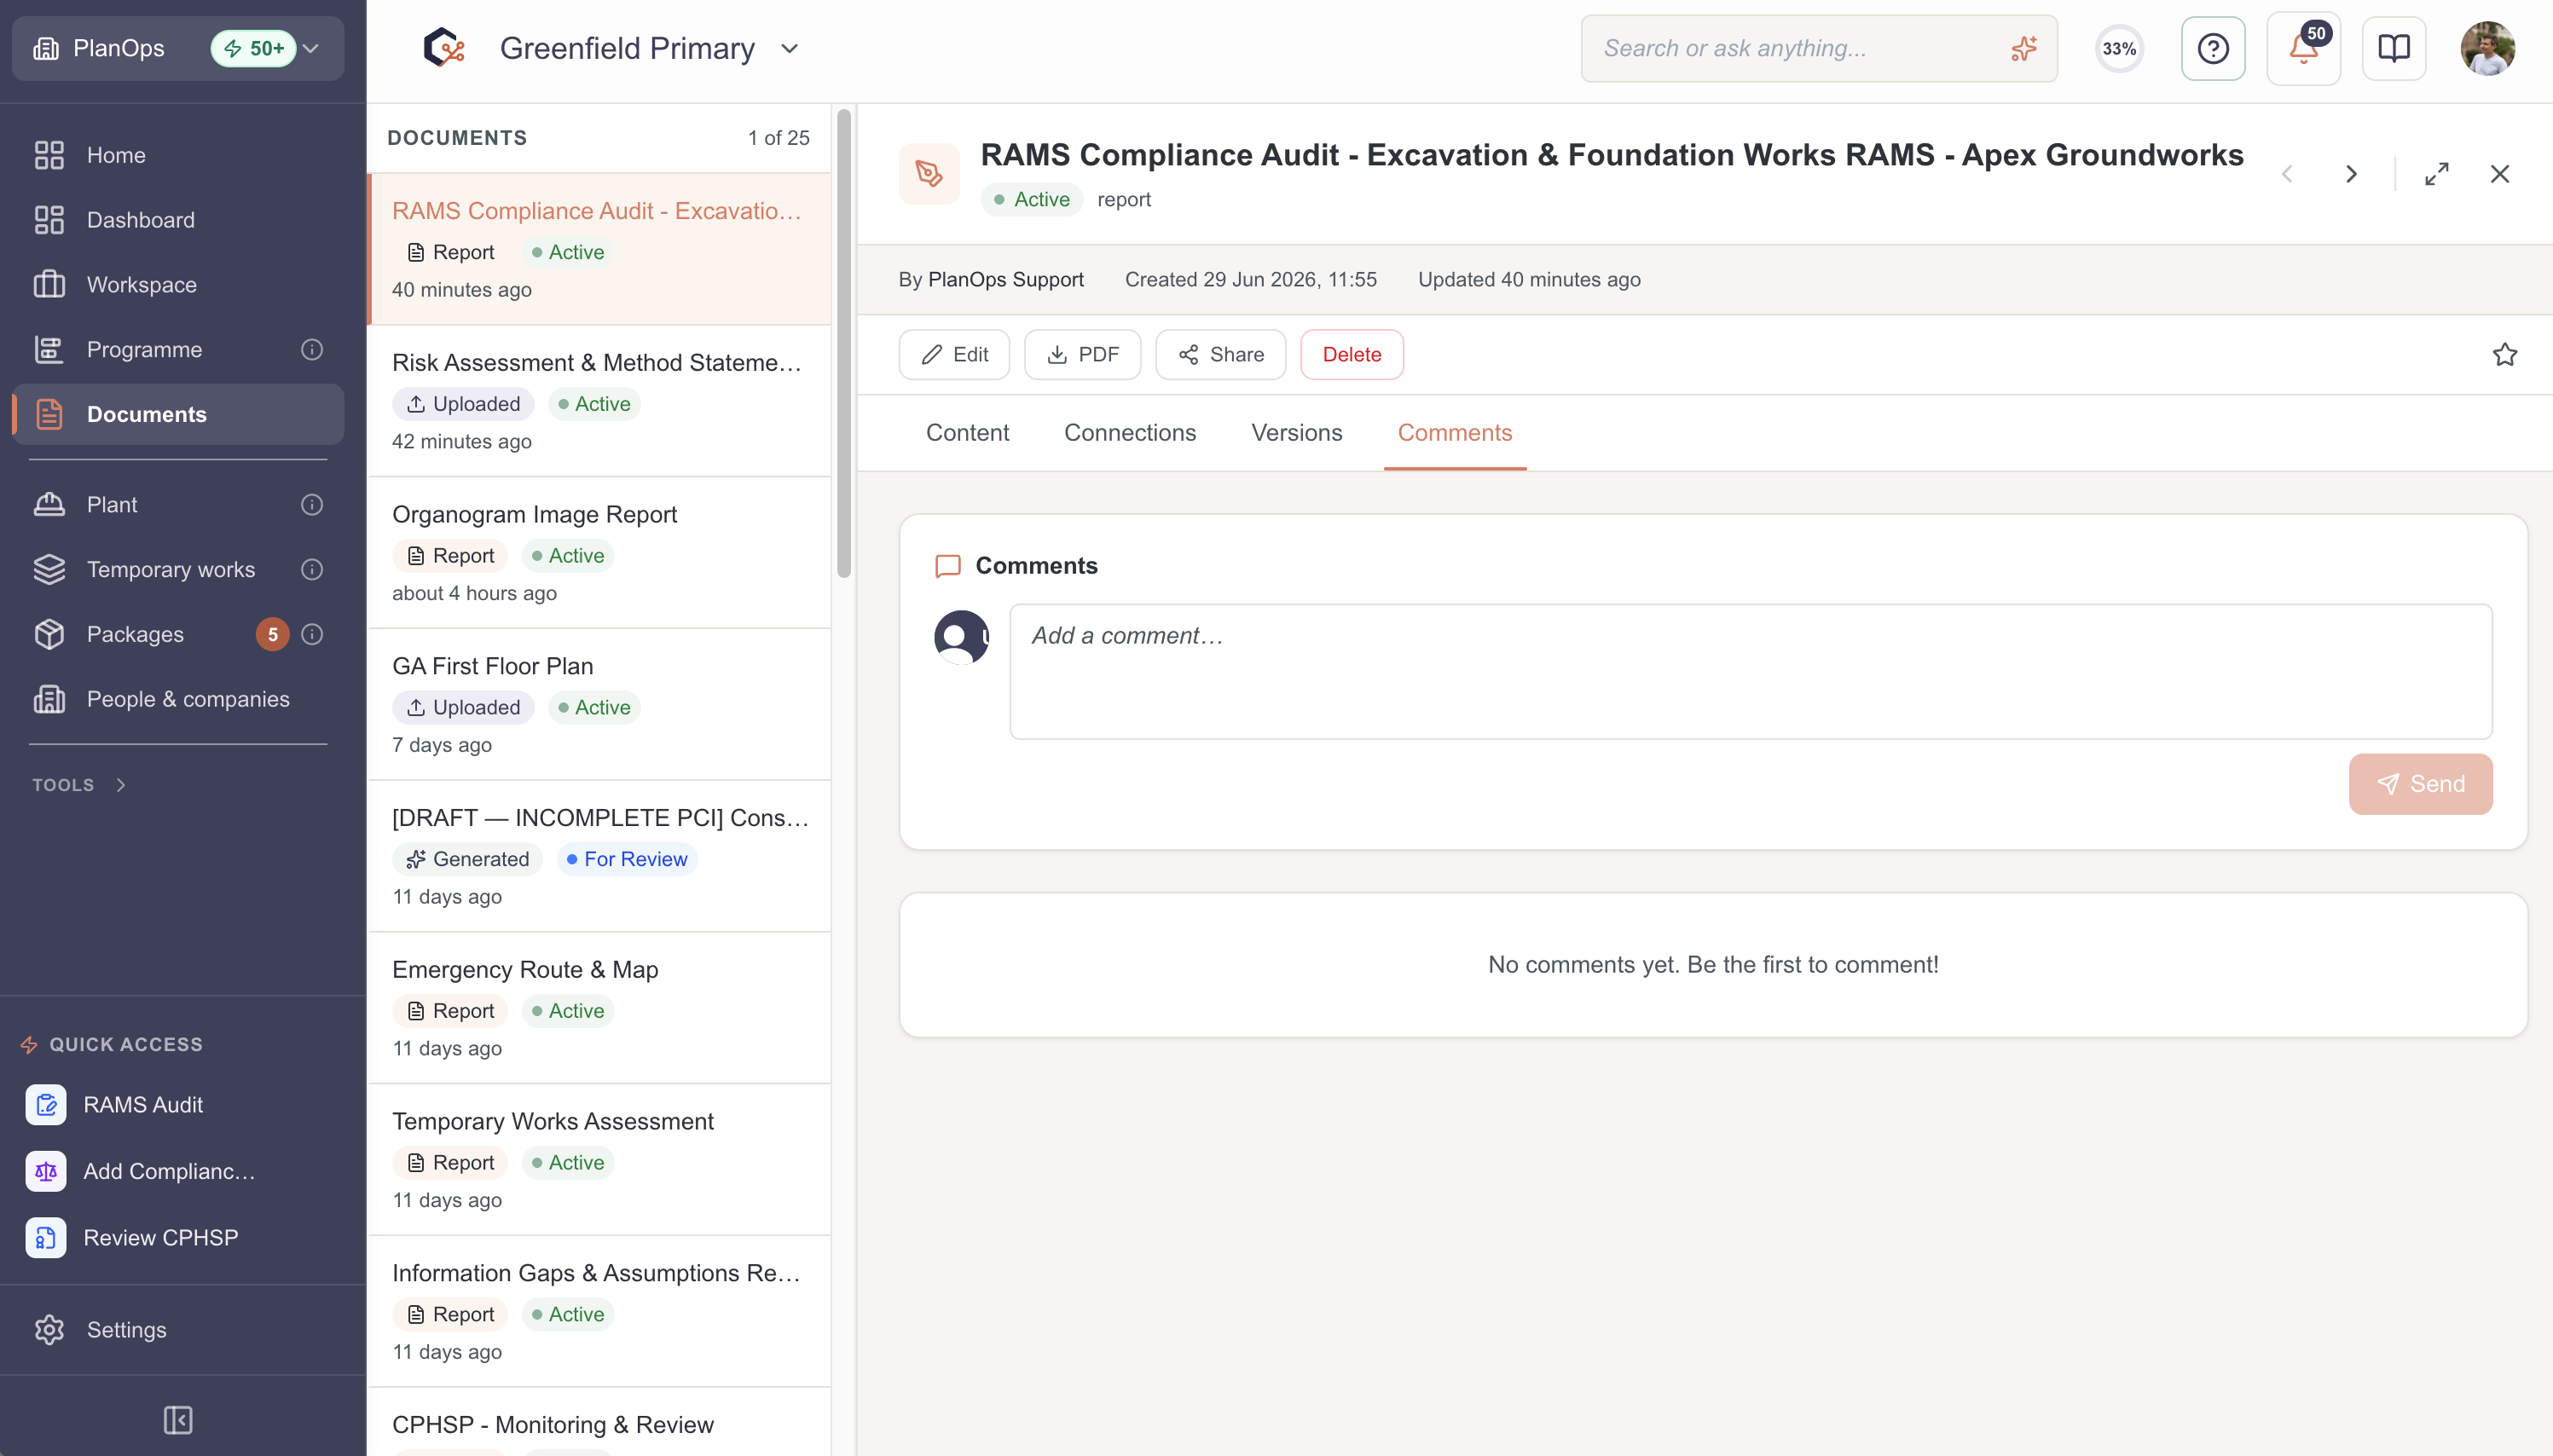
Task: Open the help question mark icon
Action: (x=2212, y=48)
